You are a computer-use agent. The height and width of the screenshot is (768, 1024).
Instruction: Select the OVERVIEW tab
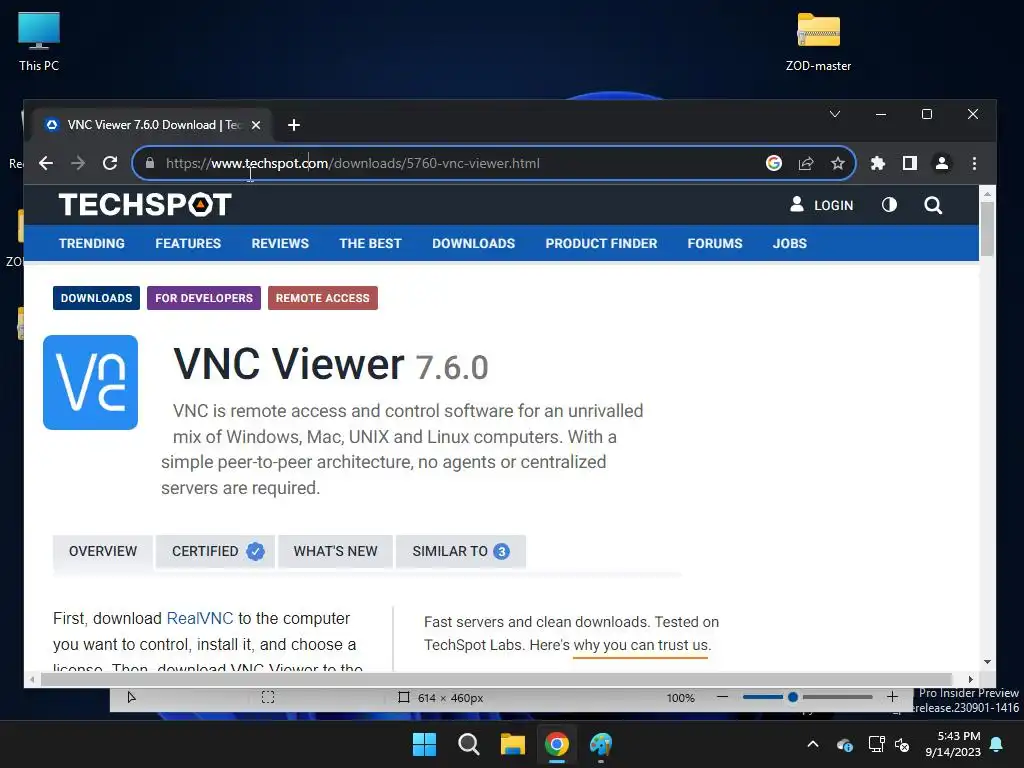pyautogui.click(x=103, y=551)
